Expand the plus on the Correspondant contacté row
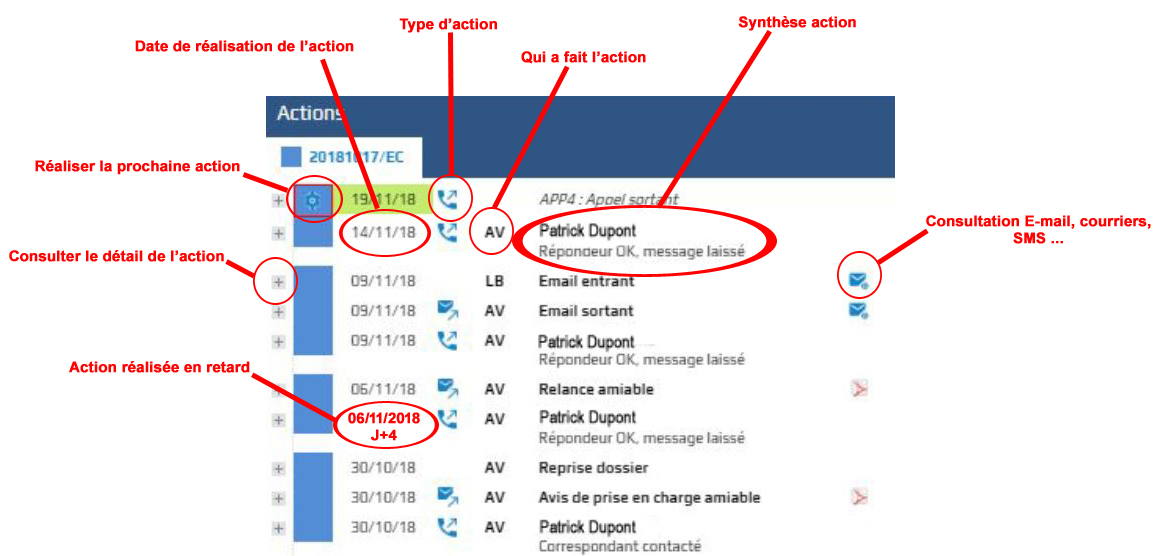This screenshot has width=1158, height=556. pyautogui.click(x=278, y=528)
